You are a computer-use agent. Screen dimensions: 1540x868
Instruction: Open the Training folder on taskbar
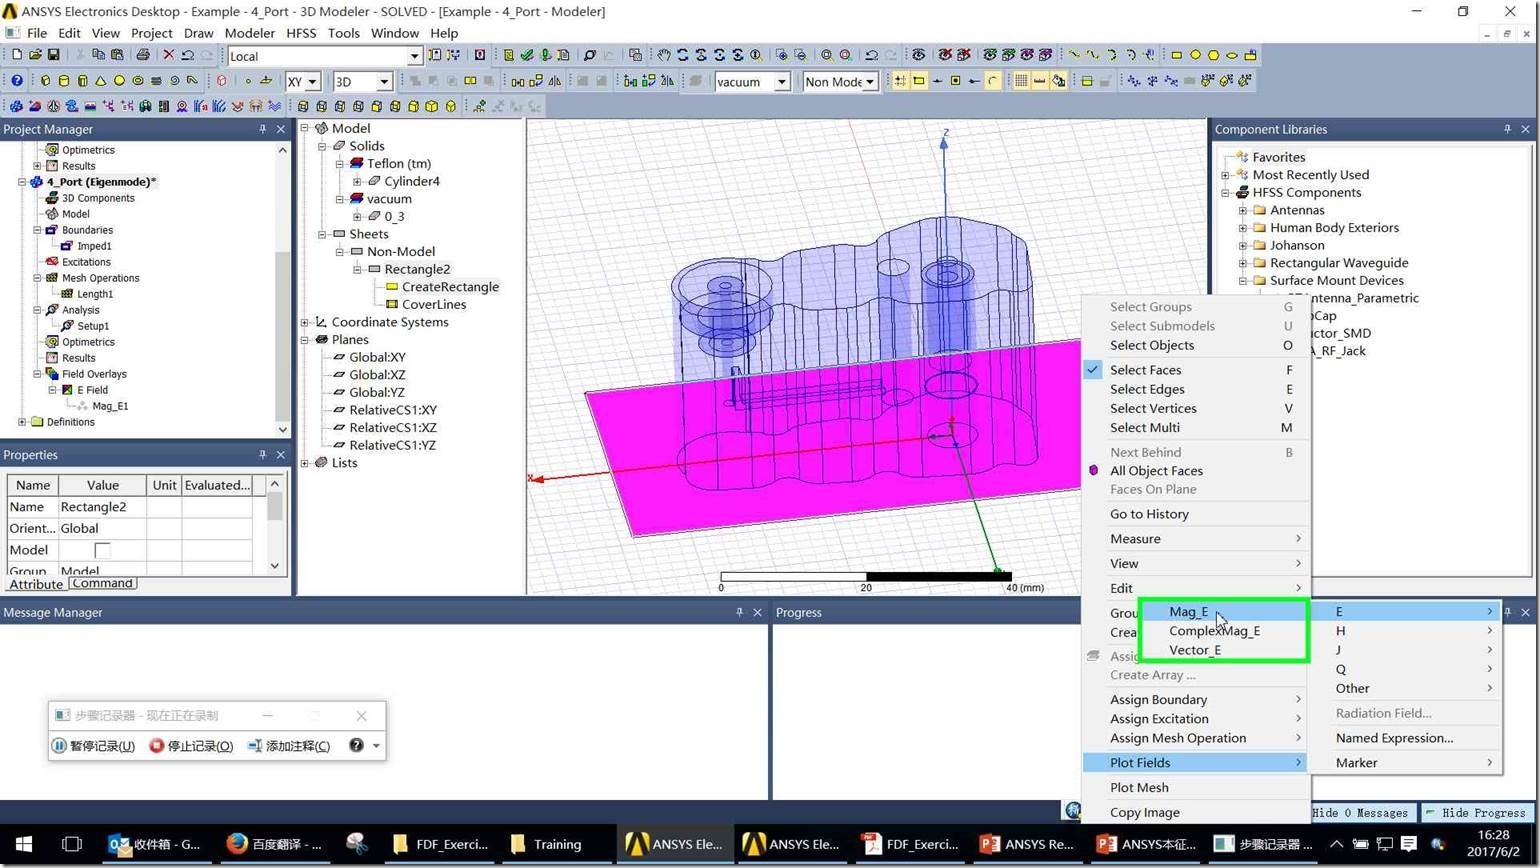(x=546, y=844)
